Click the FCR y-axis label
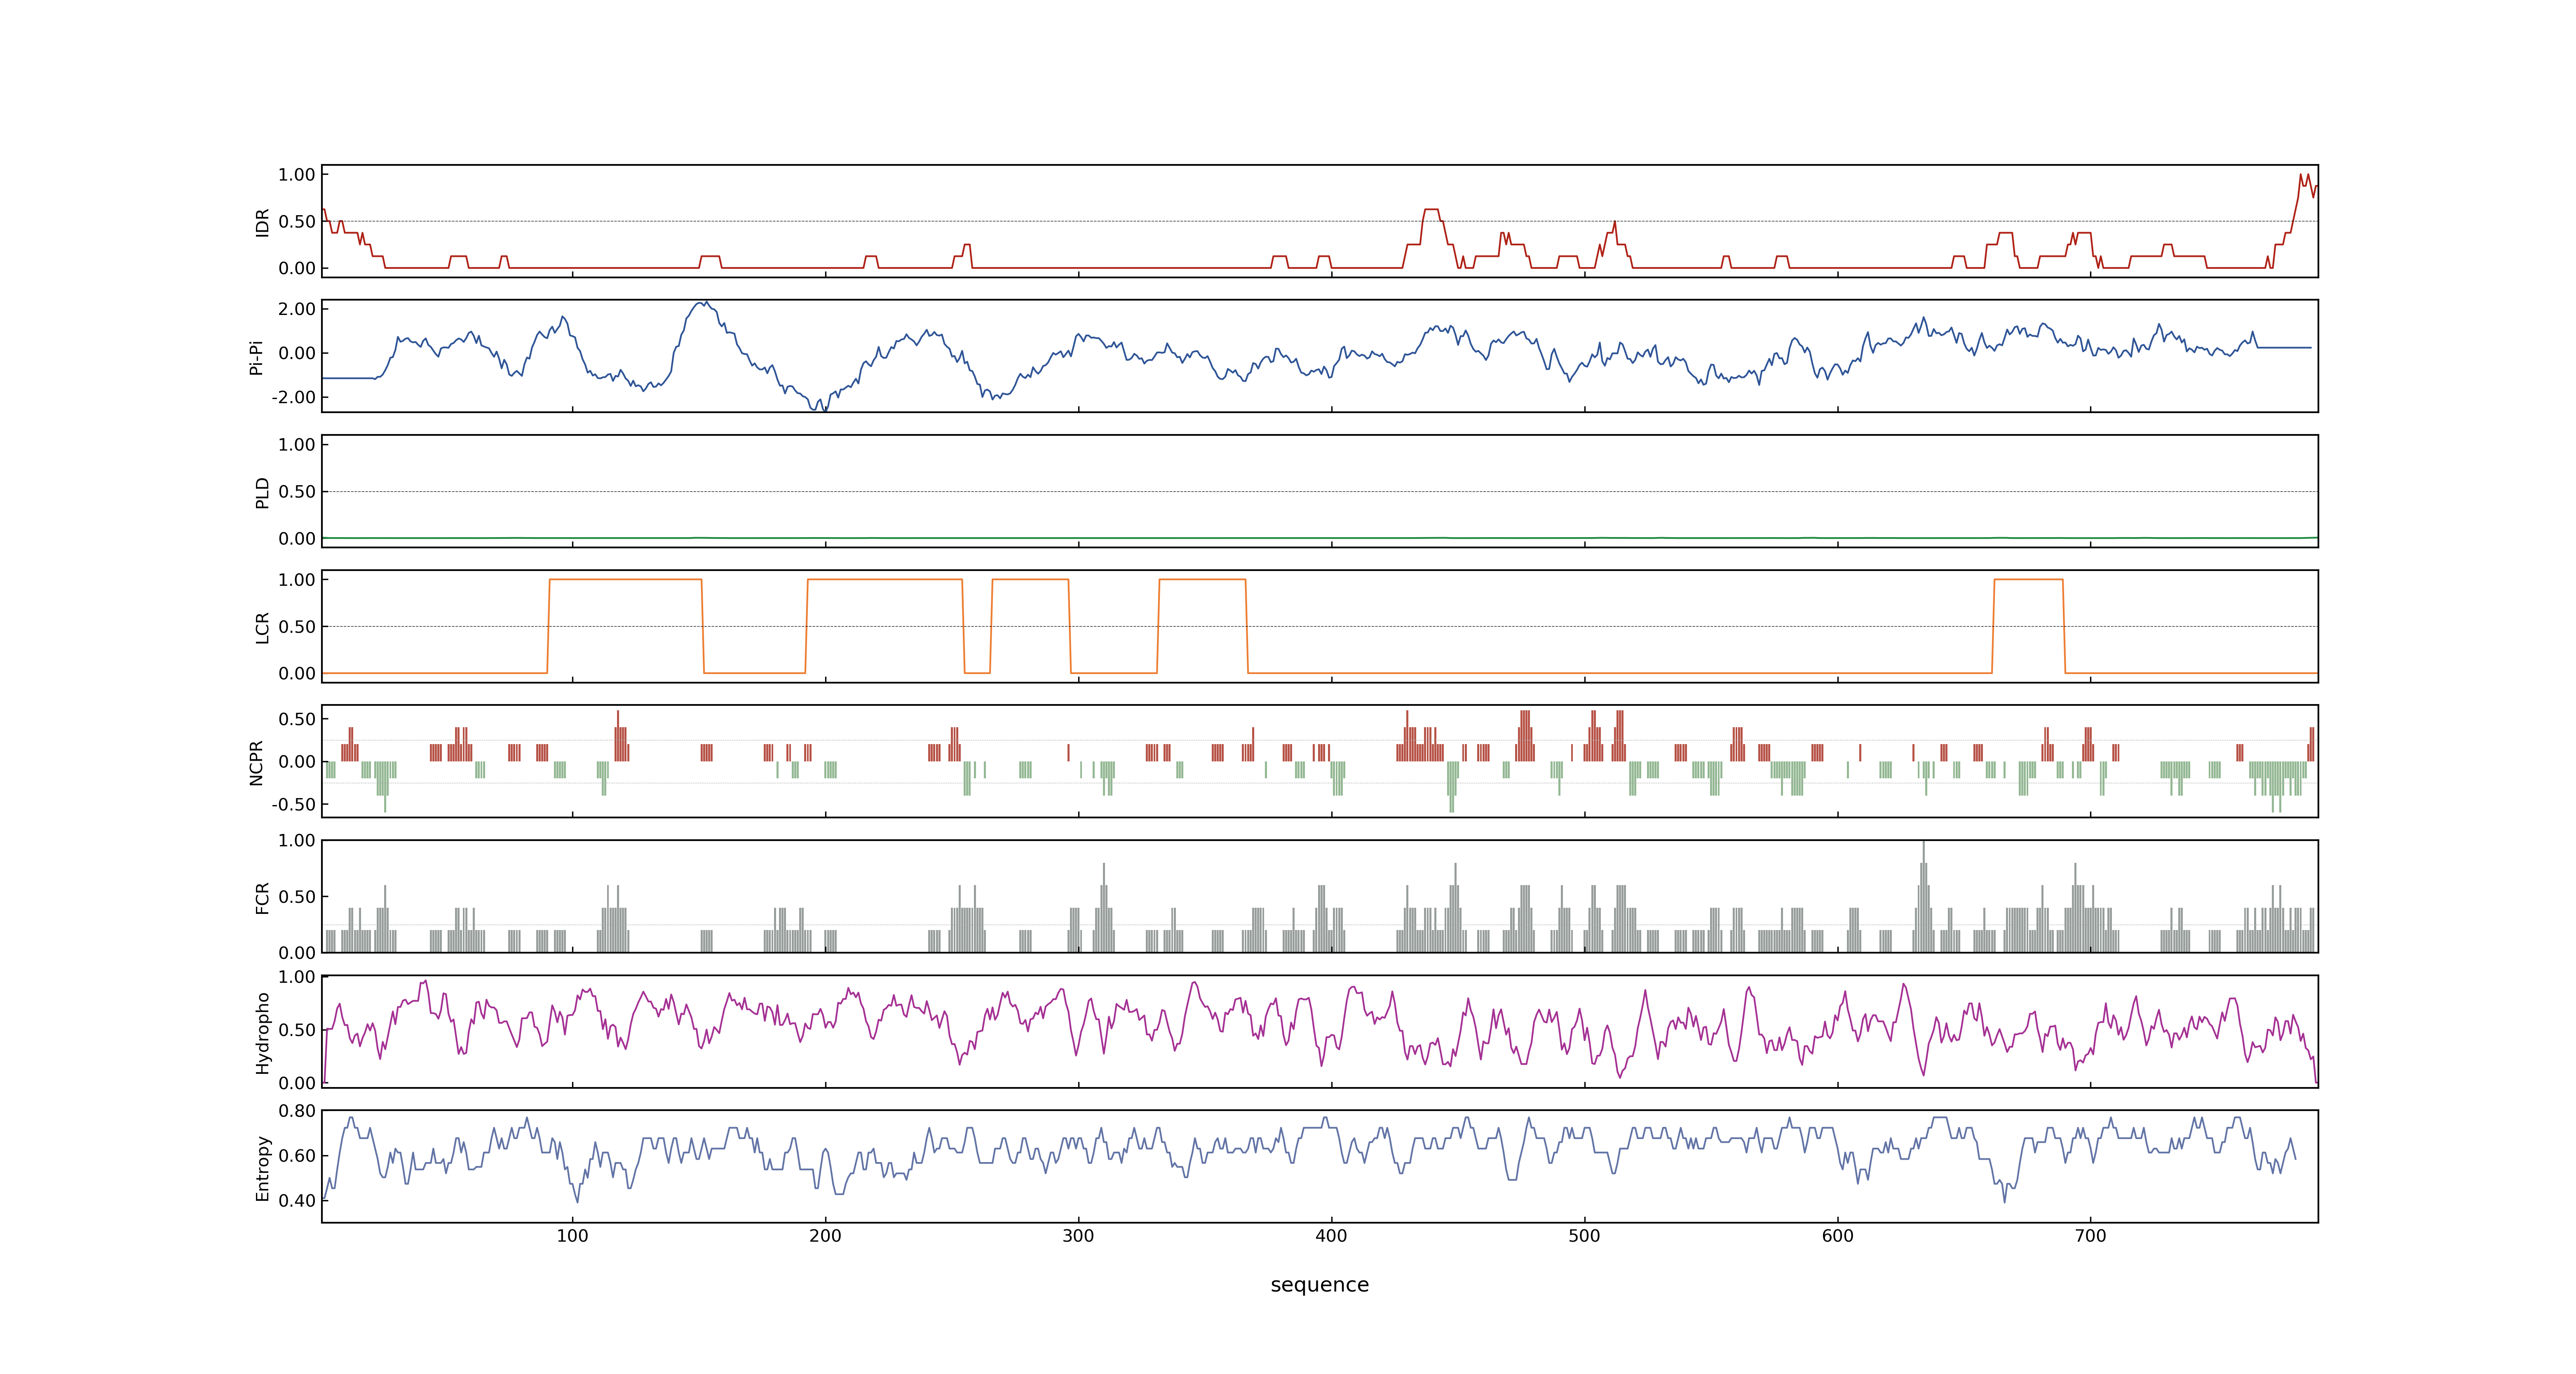Screen dimensions: 2576x1374 (263, 897)
